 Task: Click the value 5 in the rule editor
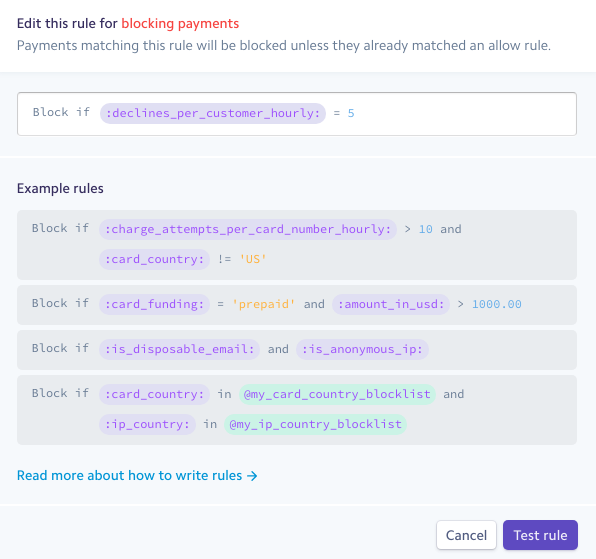pos(351,113)
